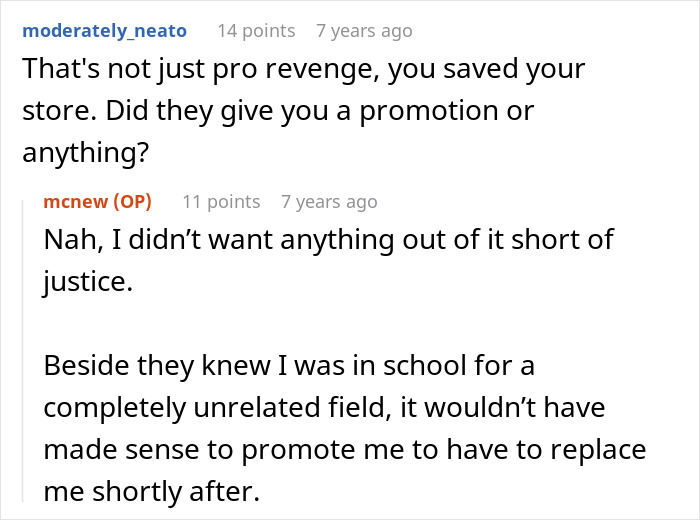Screen dimensions: 700x520
Task: Click the line "completely unrelated field"
Action: (325, 408)
